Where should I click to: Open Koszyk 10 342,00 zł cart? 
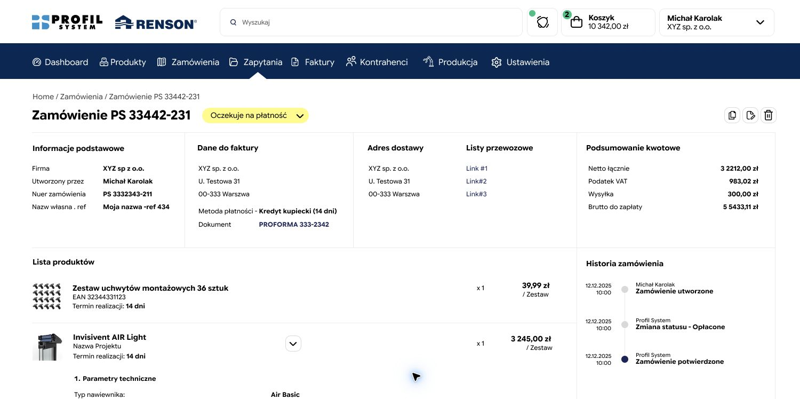(x=608, y=22)
